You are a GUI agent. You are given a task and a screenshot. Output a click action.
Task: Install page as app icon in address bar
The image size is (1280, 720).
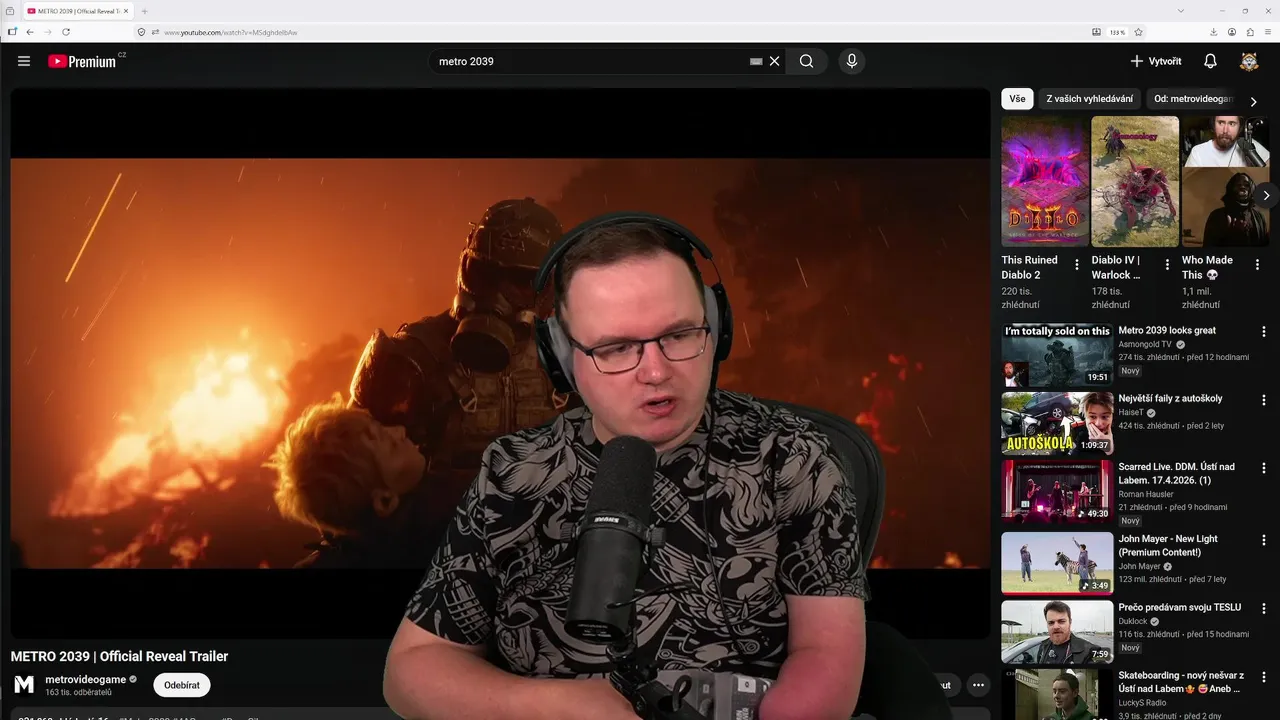click(x=1097, y=32)
